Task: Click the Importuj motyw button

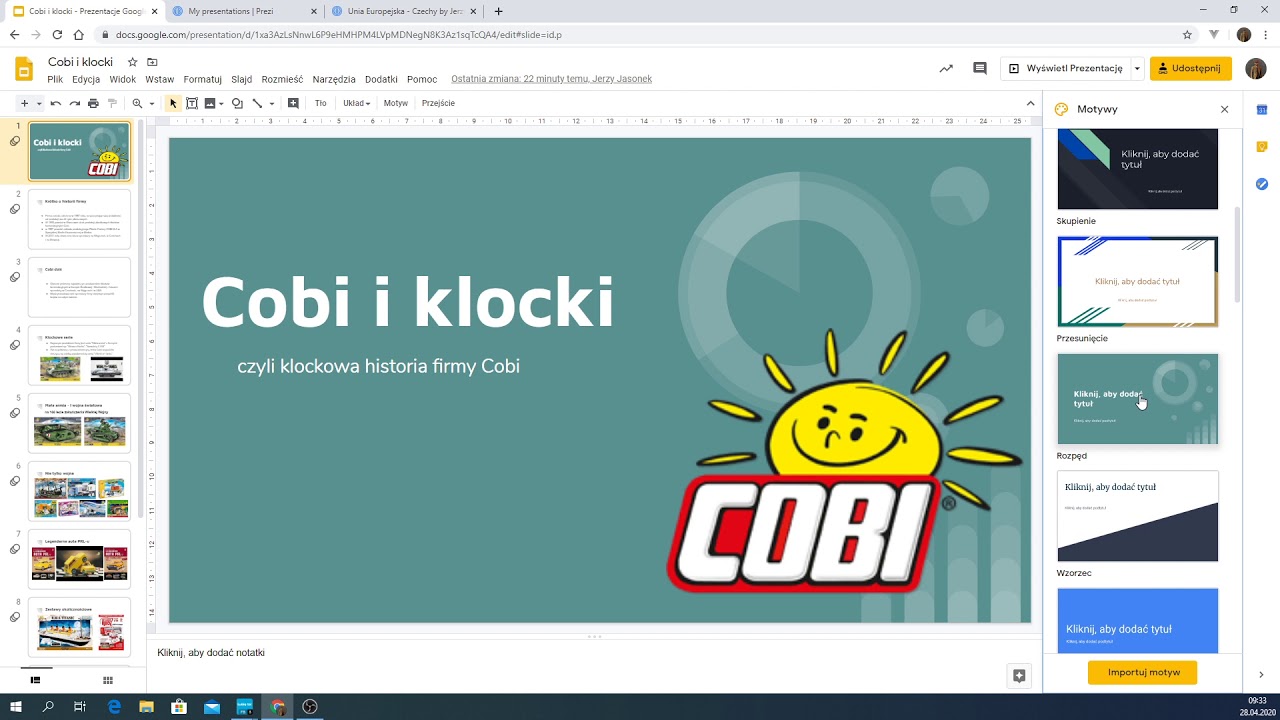Action: [1142, 672]
